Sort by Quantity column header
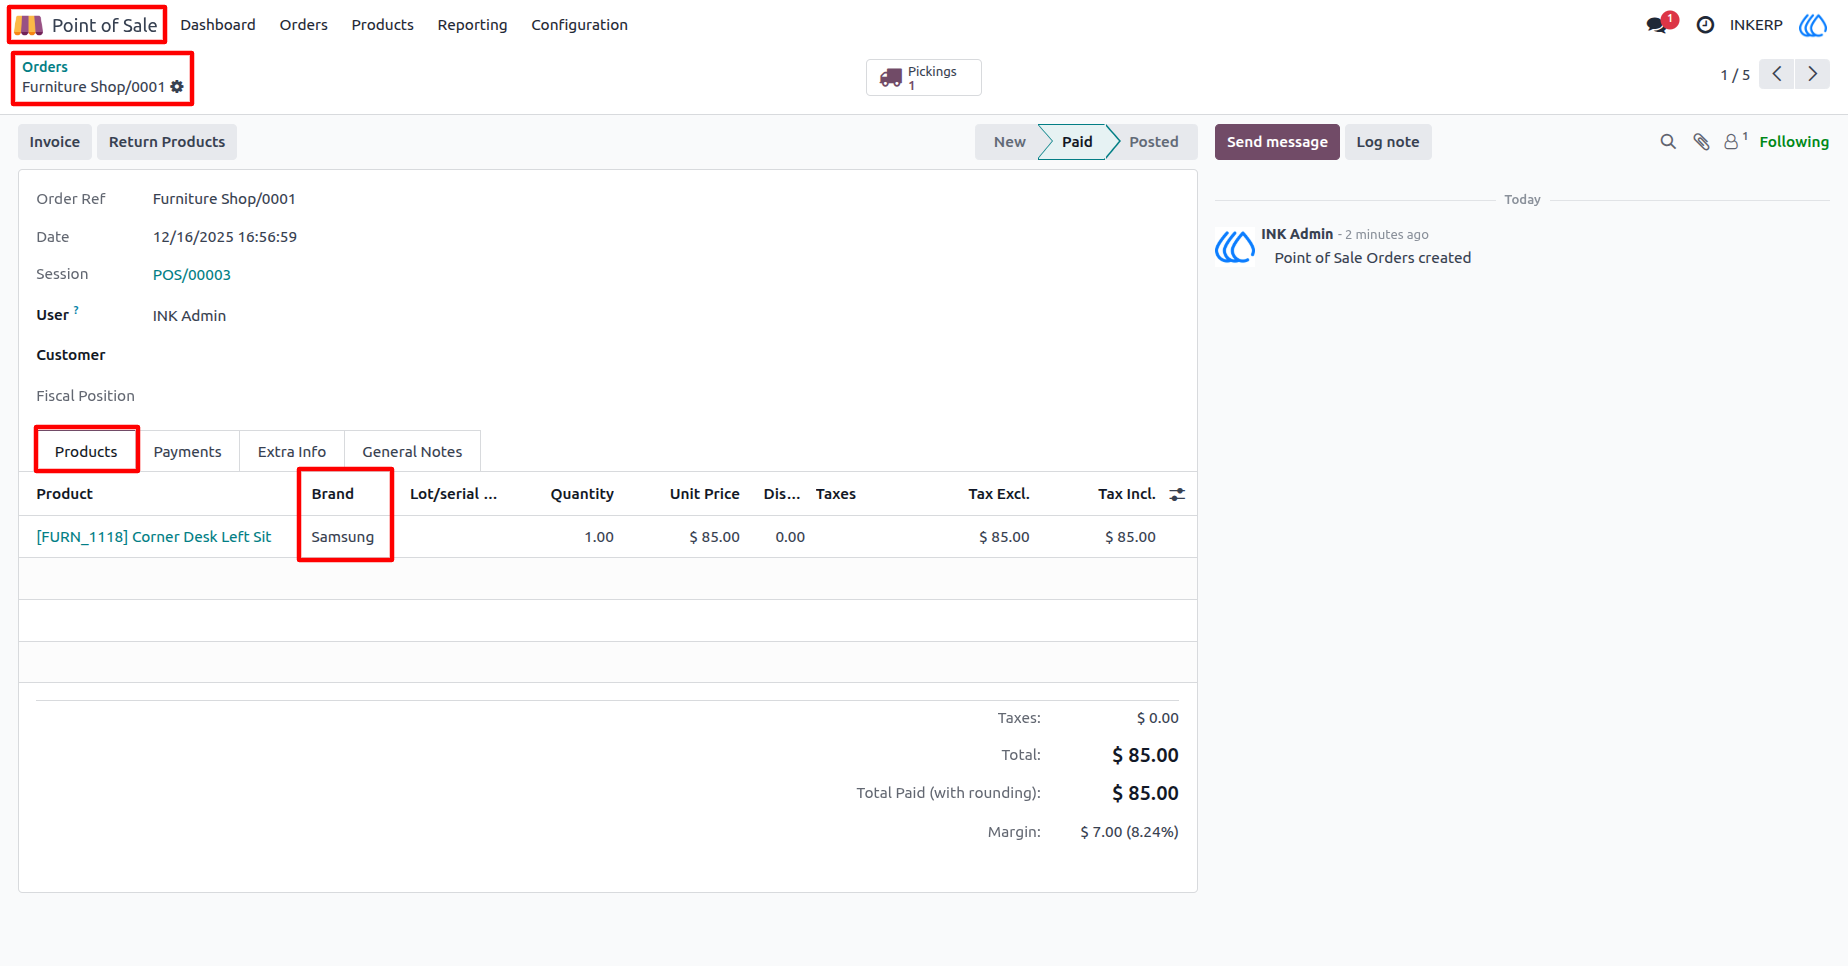 582,494
